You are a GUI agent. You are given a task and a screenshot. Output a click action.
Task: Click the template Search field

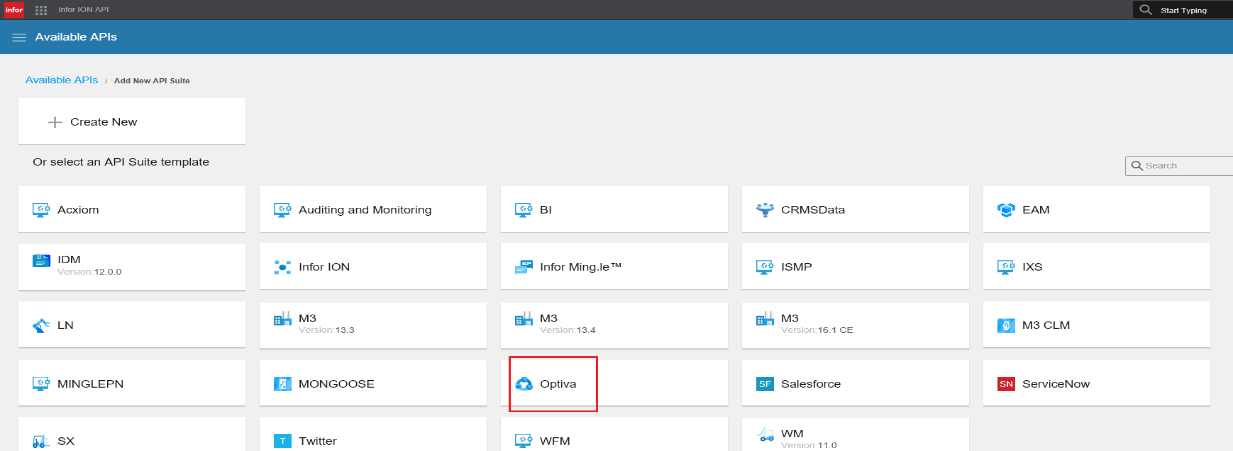pos(1180,166)
